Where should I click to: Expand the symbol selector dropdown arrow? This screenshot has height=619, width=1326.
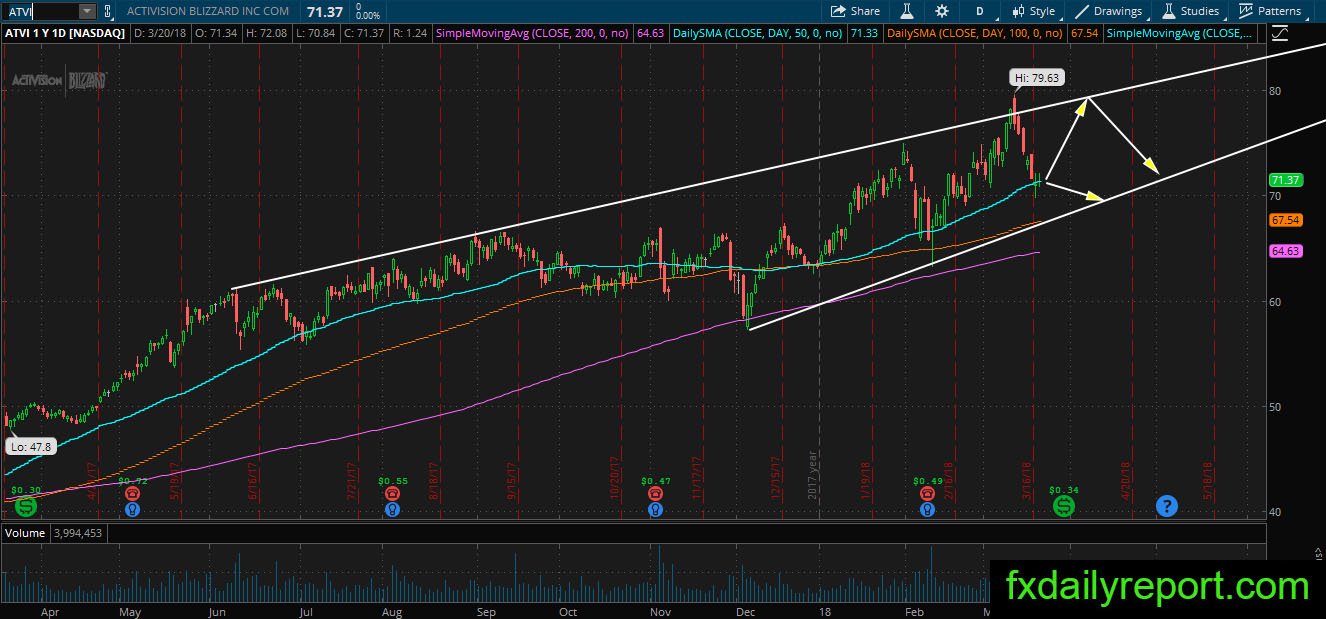pos(87,11)
